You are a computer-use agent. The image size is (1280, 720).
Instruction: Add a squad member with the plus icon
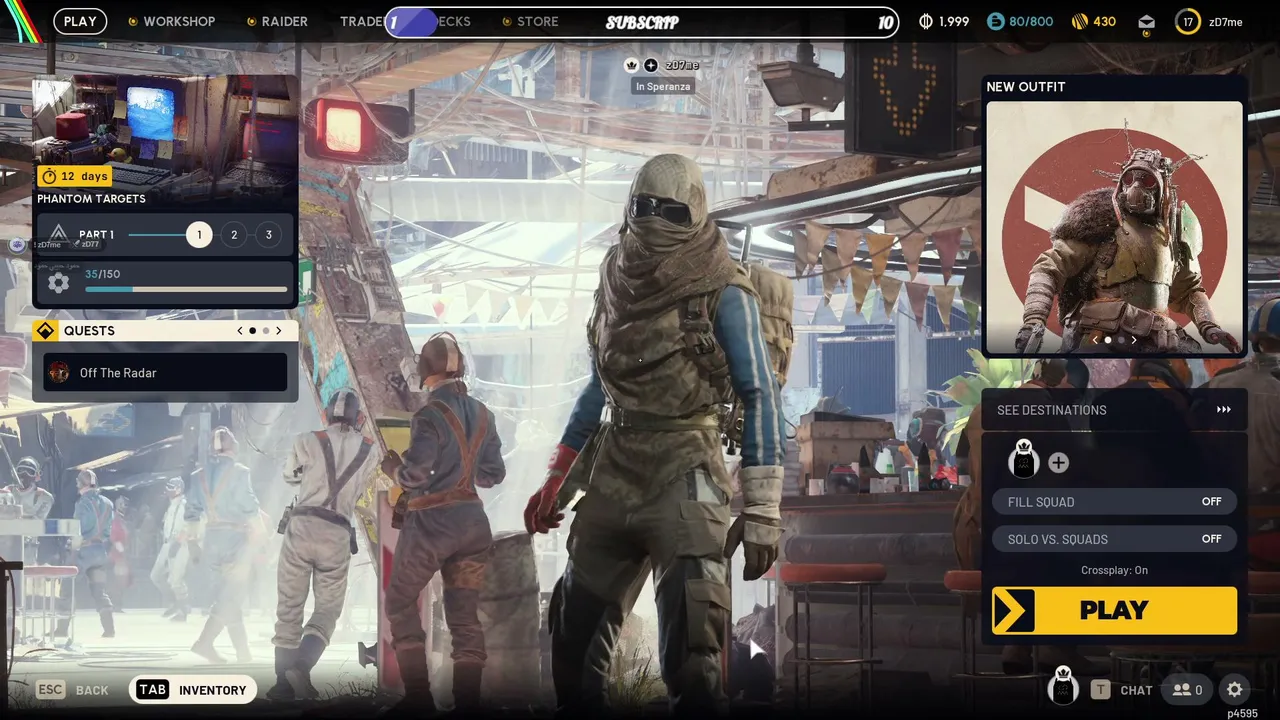(x=1058, y=462)
